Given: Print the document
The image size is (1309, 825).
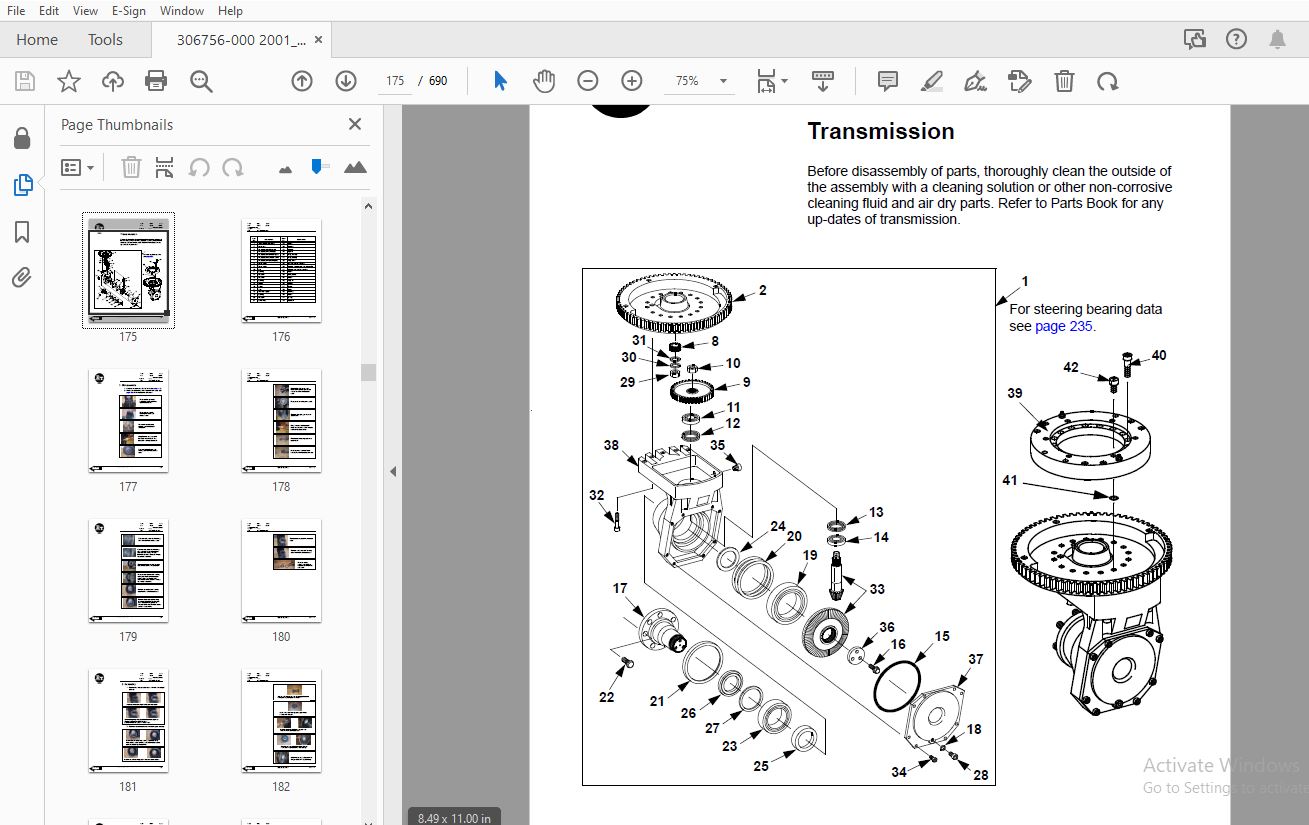Looking at the screenshot, I should (x=156, y=81).
